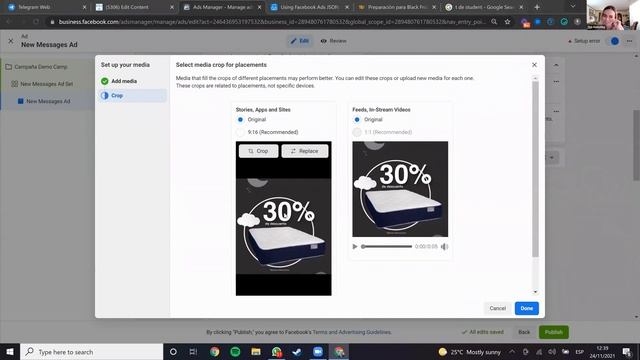Image resolution: width=640 pixels, height=360 pixels.
Task: Open the notification center icon
Action: click(627, 351)
